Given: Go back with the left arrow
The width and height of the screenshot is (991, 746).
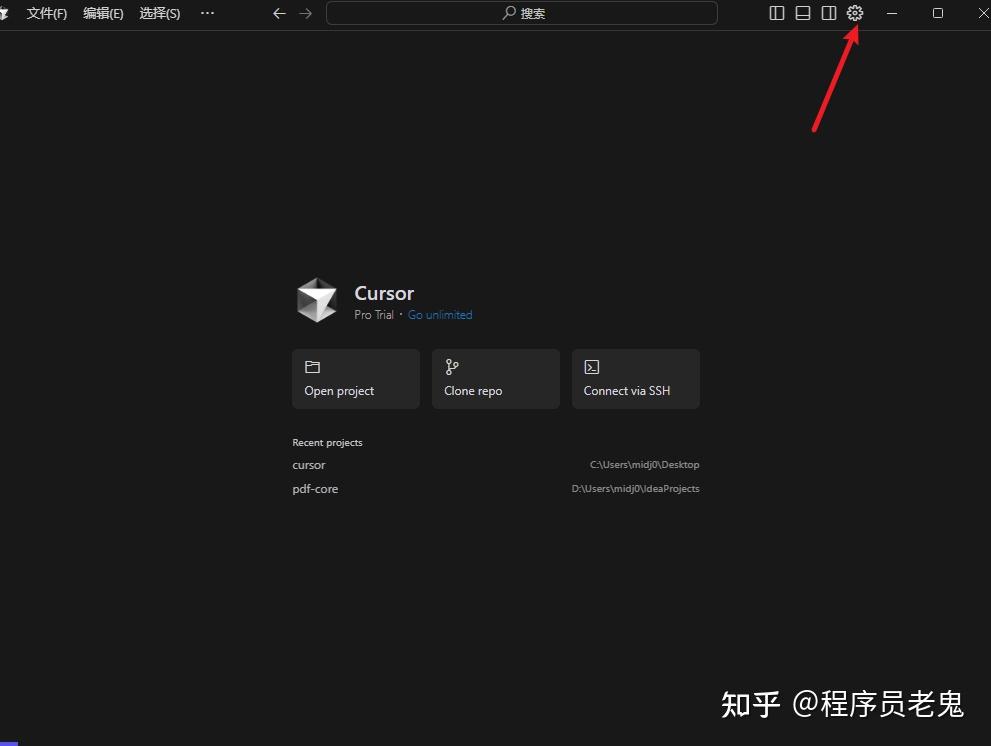Looking at the screenshot, I should pyautogui.click(x=279, y=13).
